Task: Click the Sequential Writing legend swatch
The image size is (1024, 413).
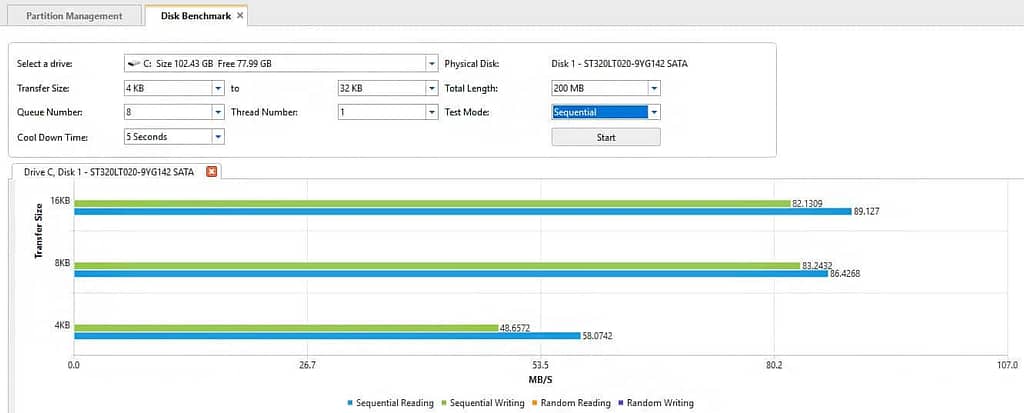Action: pos(444,403)
